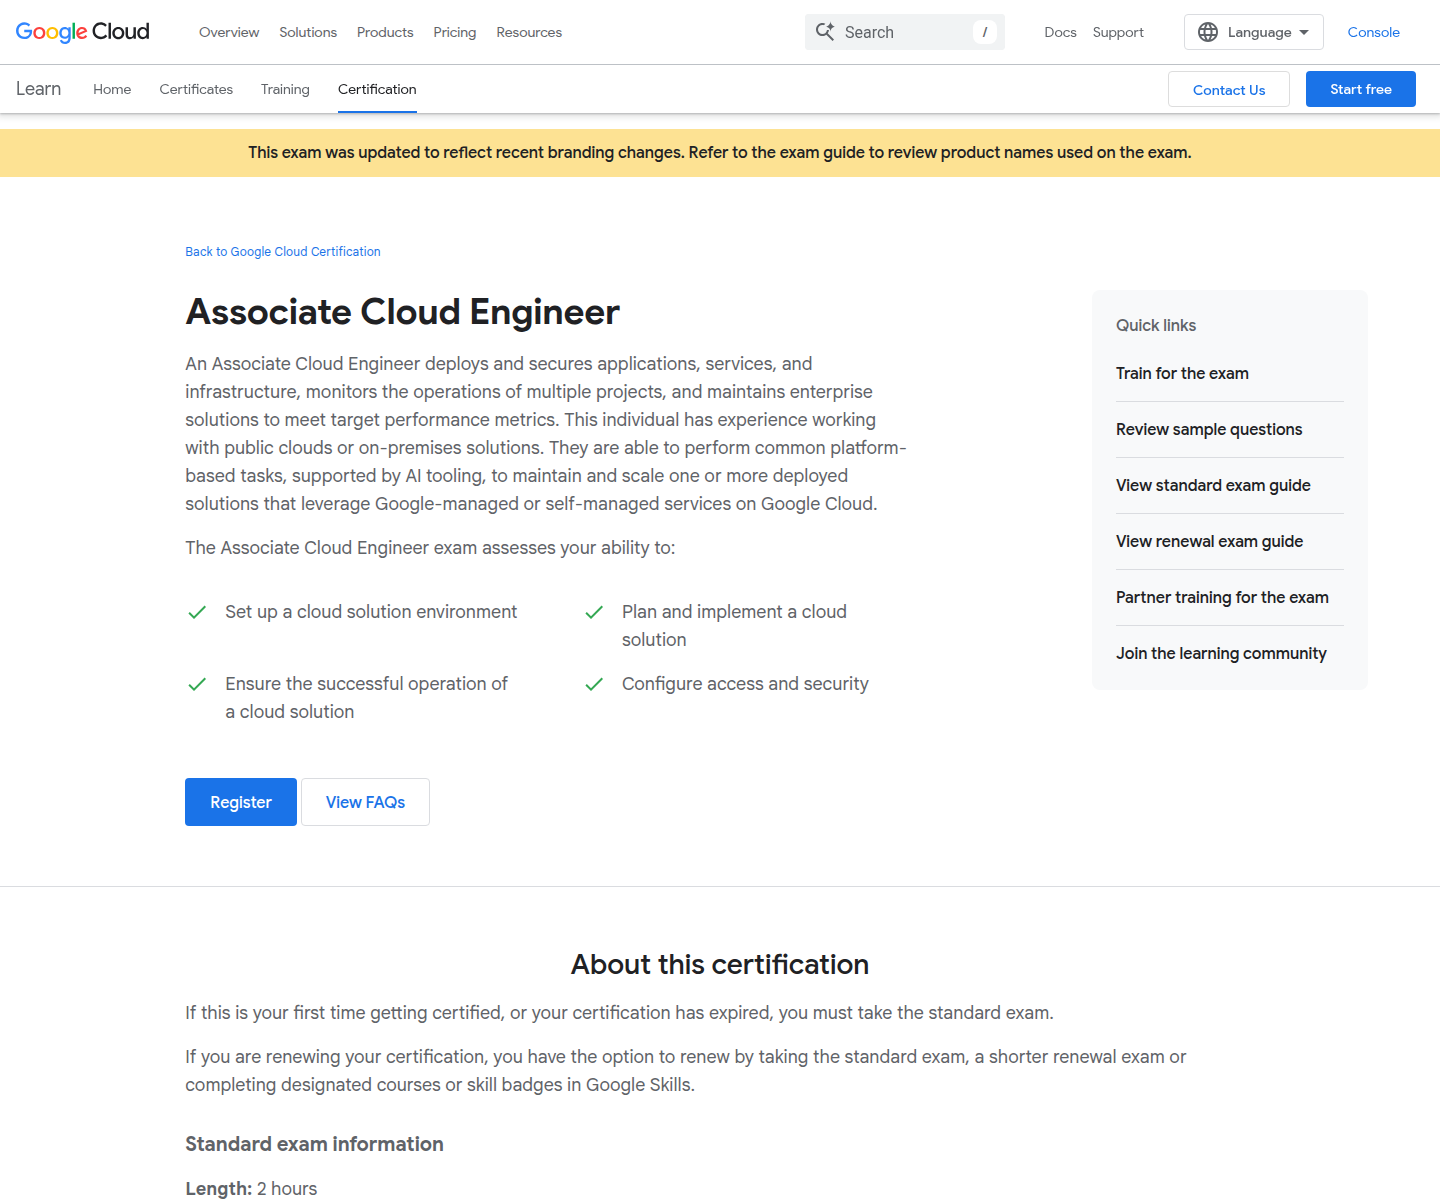The width and height of the screenshot is (1440, 1200).
Task: Open the Products menu
Action: pyautogui.click(x=385, y=32)
